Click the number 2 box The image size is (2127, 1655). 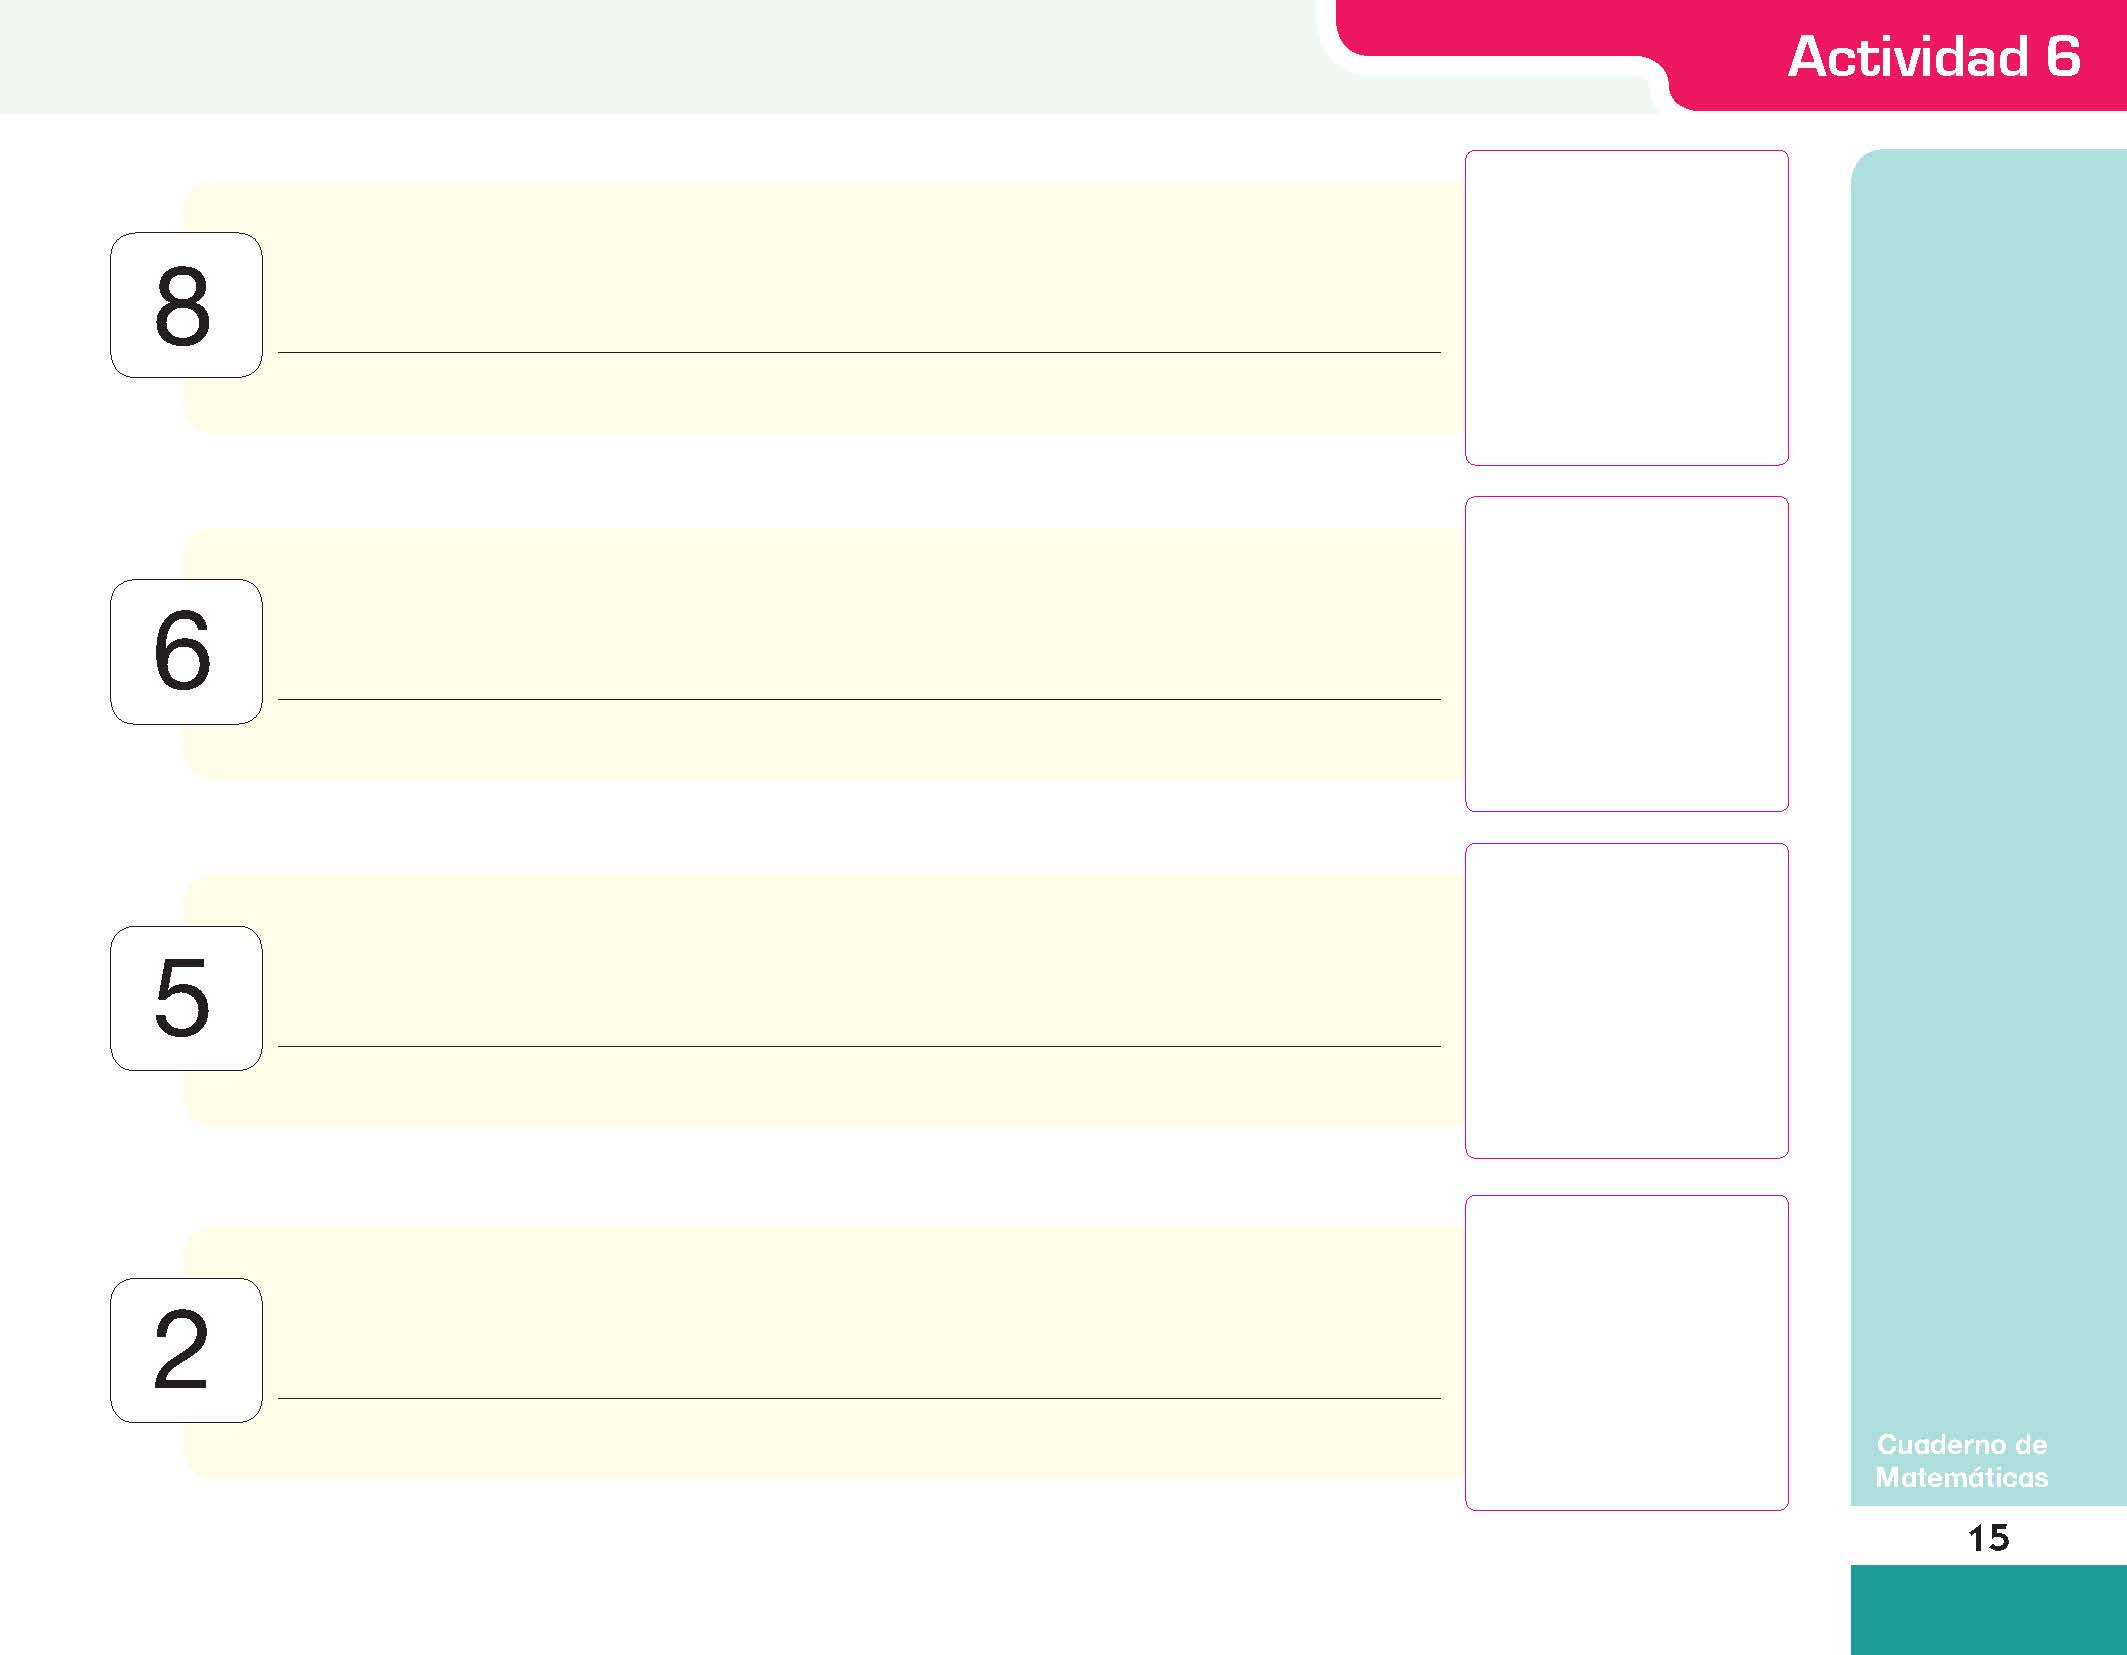tap(186, 1350)
